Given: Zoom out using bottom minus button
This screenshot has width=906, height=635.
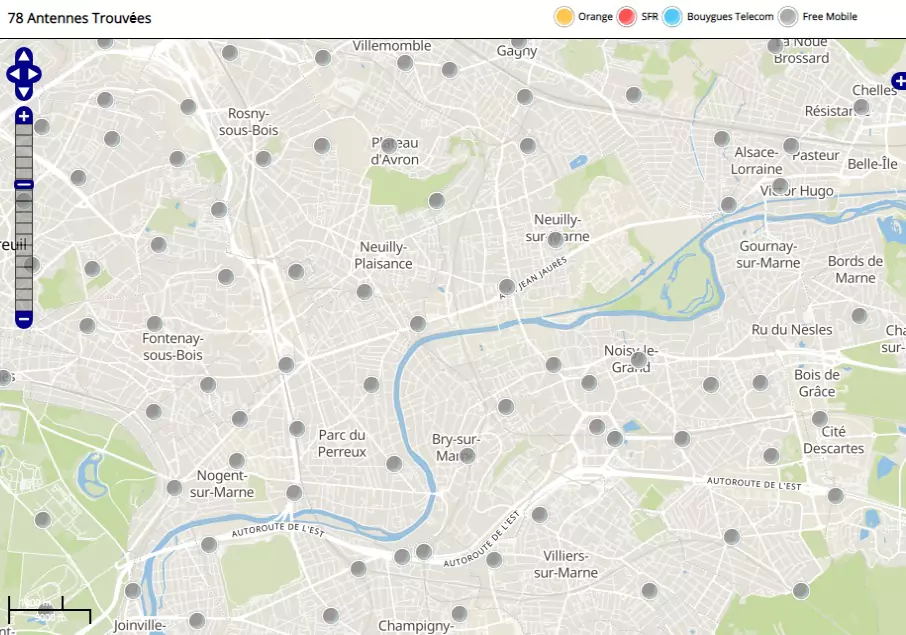Looking at the screenshot, I should point(24,320).
